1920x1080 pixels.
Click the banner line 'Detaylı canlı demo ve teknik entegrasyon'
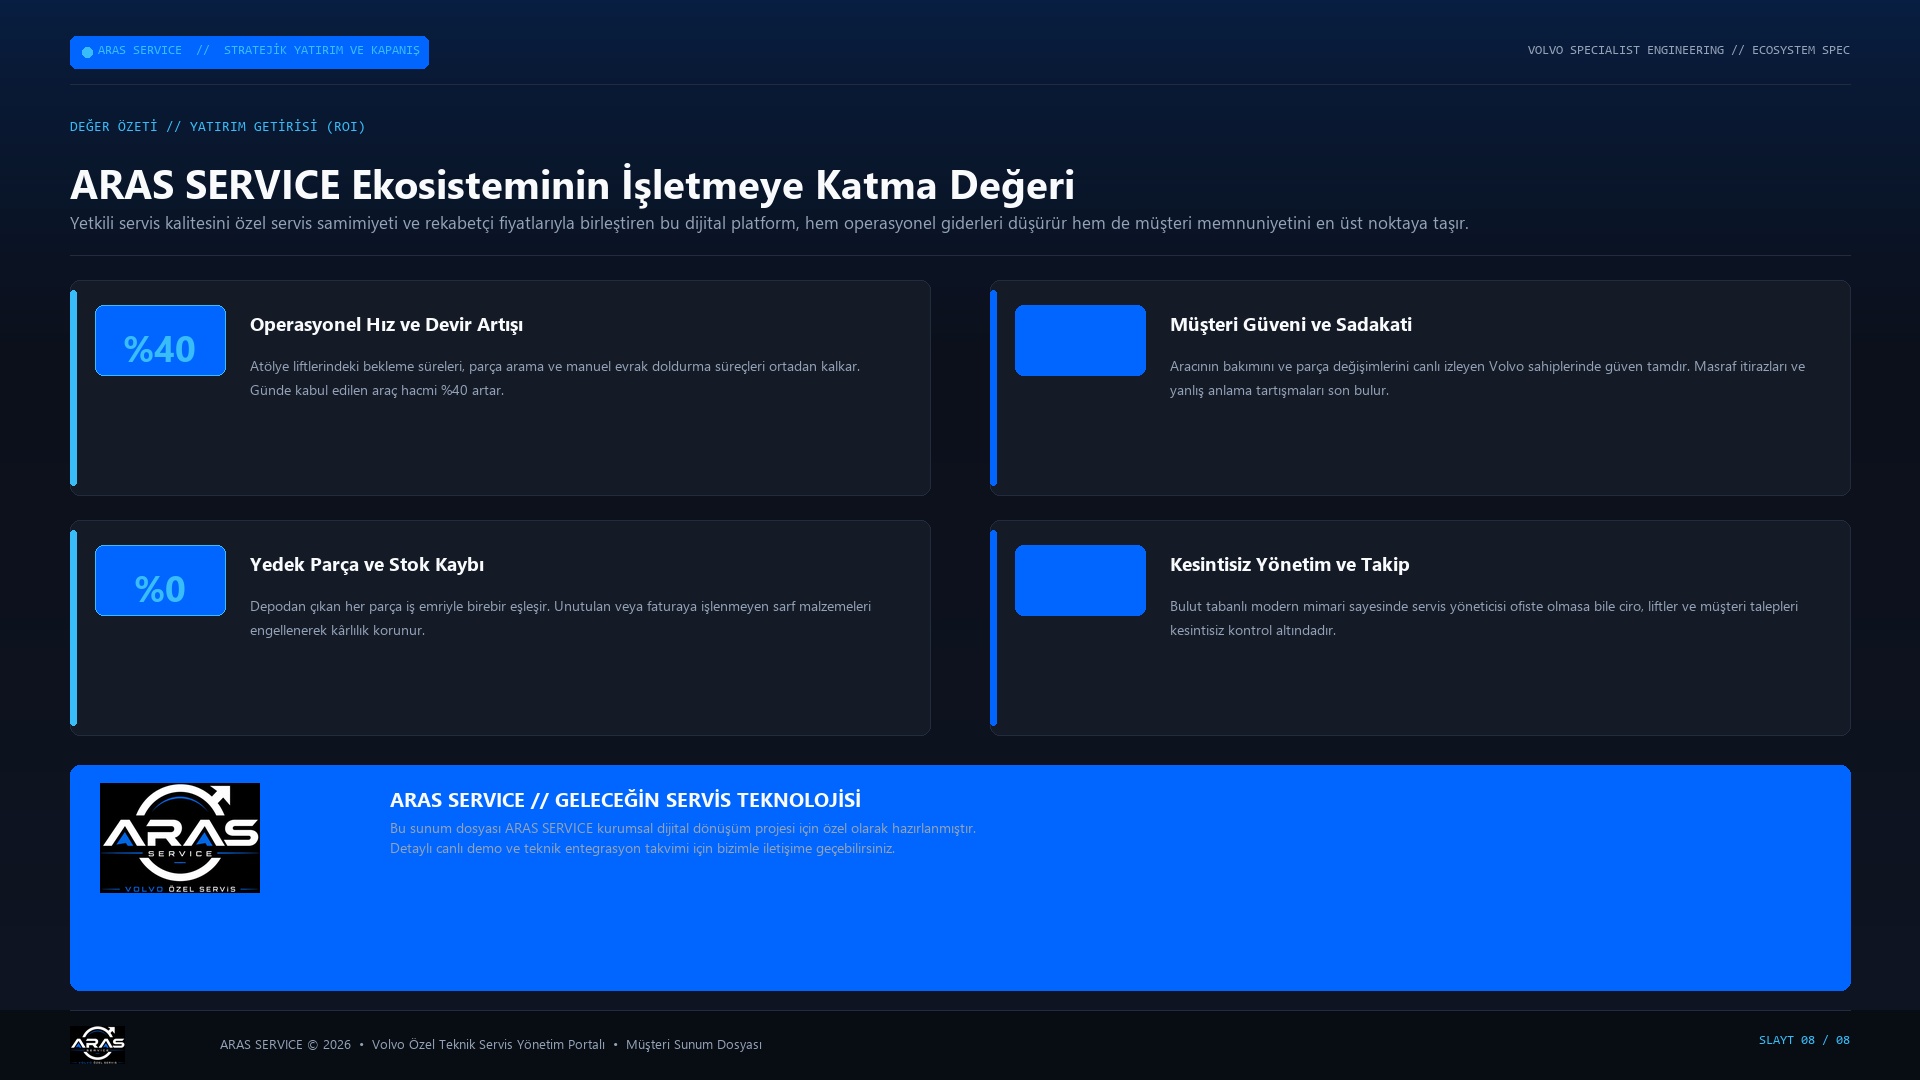[642, 848]
